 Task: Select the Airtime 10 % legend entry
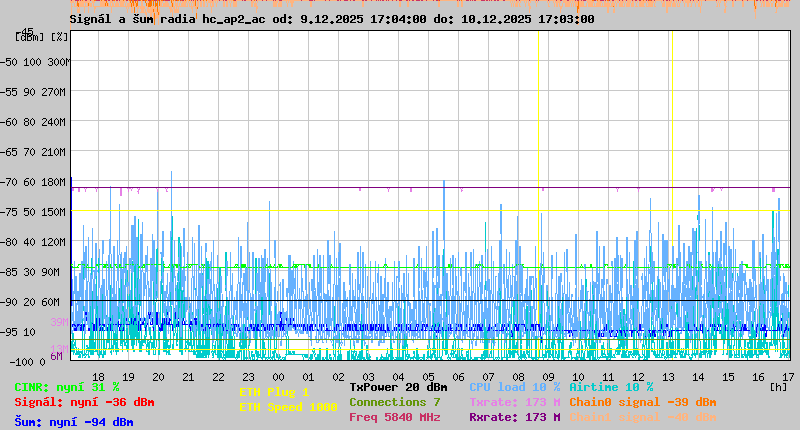coord(611,387)
